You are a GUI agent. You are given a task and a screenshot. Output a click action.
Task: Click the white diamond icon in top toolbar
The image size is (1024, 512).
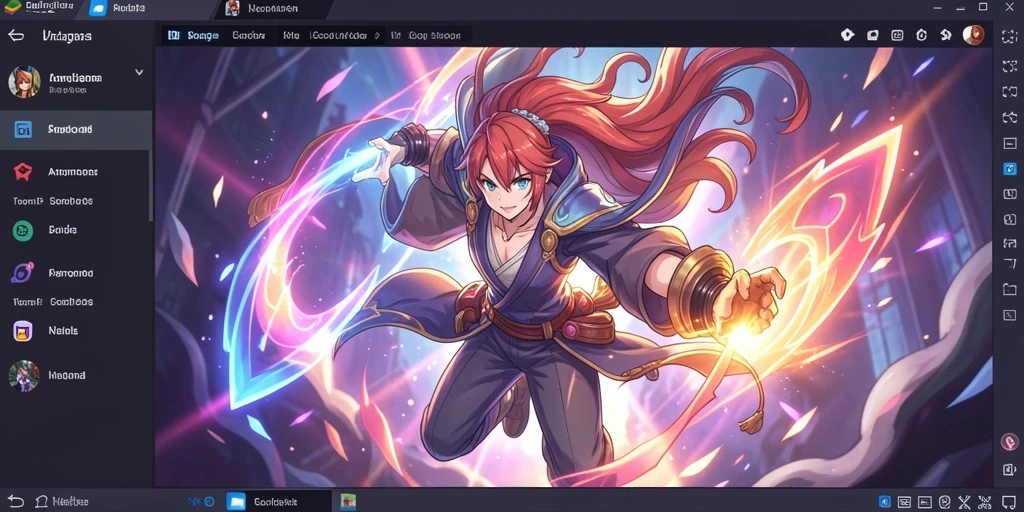(847, 35)
